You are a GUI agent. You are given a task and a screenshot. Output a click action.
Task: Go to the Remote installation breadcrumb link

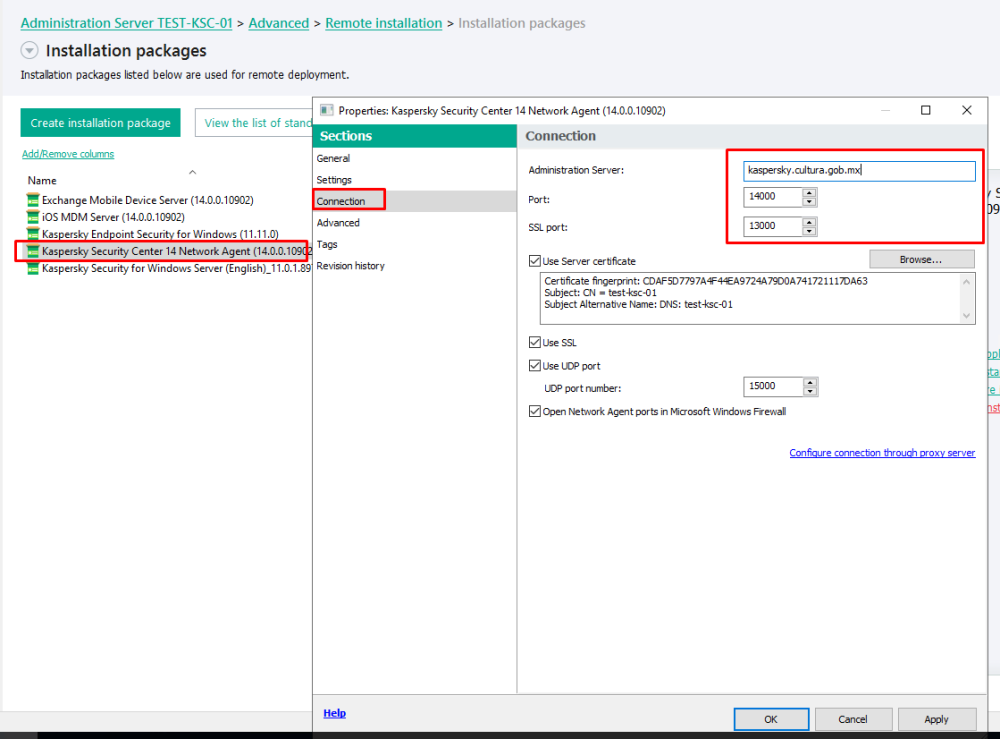[383, 23]
